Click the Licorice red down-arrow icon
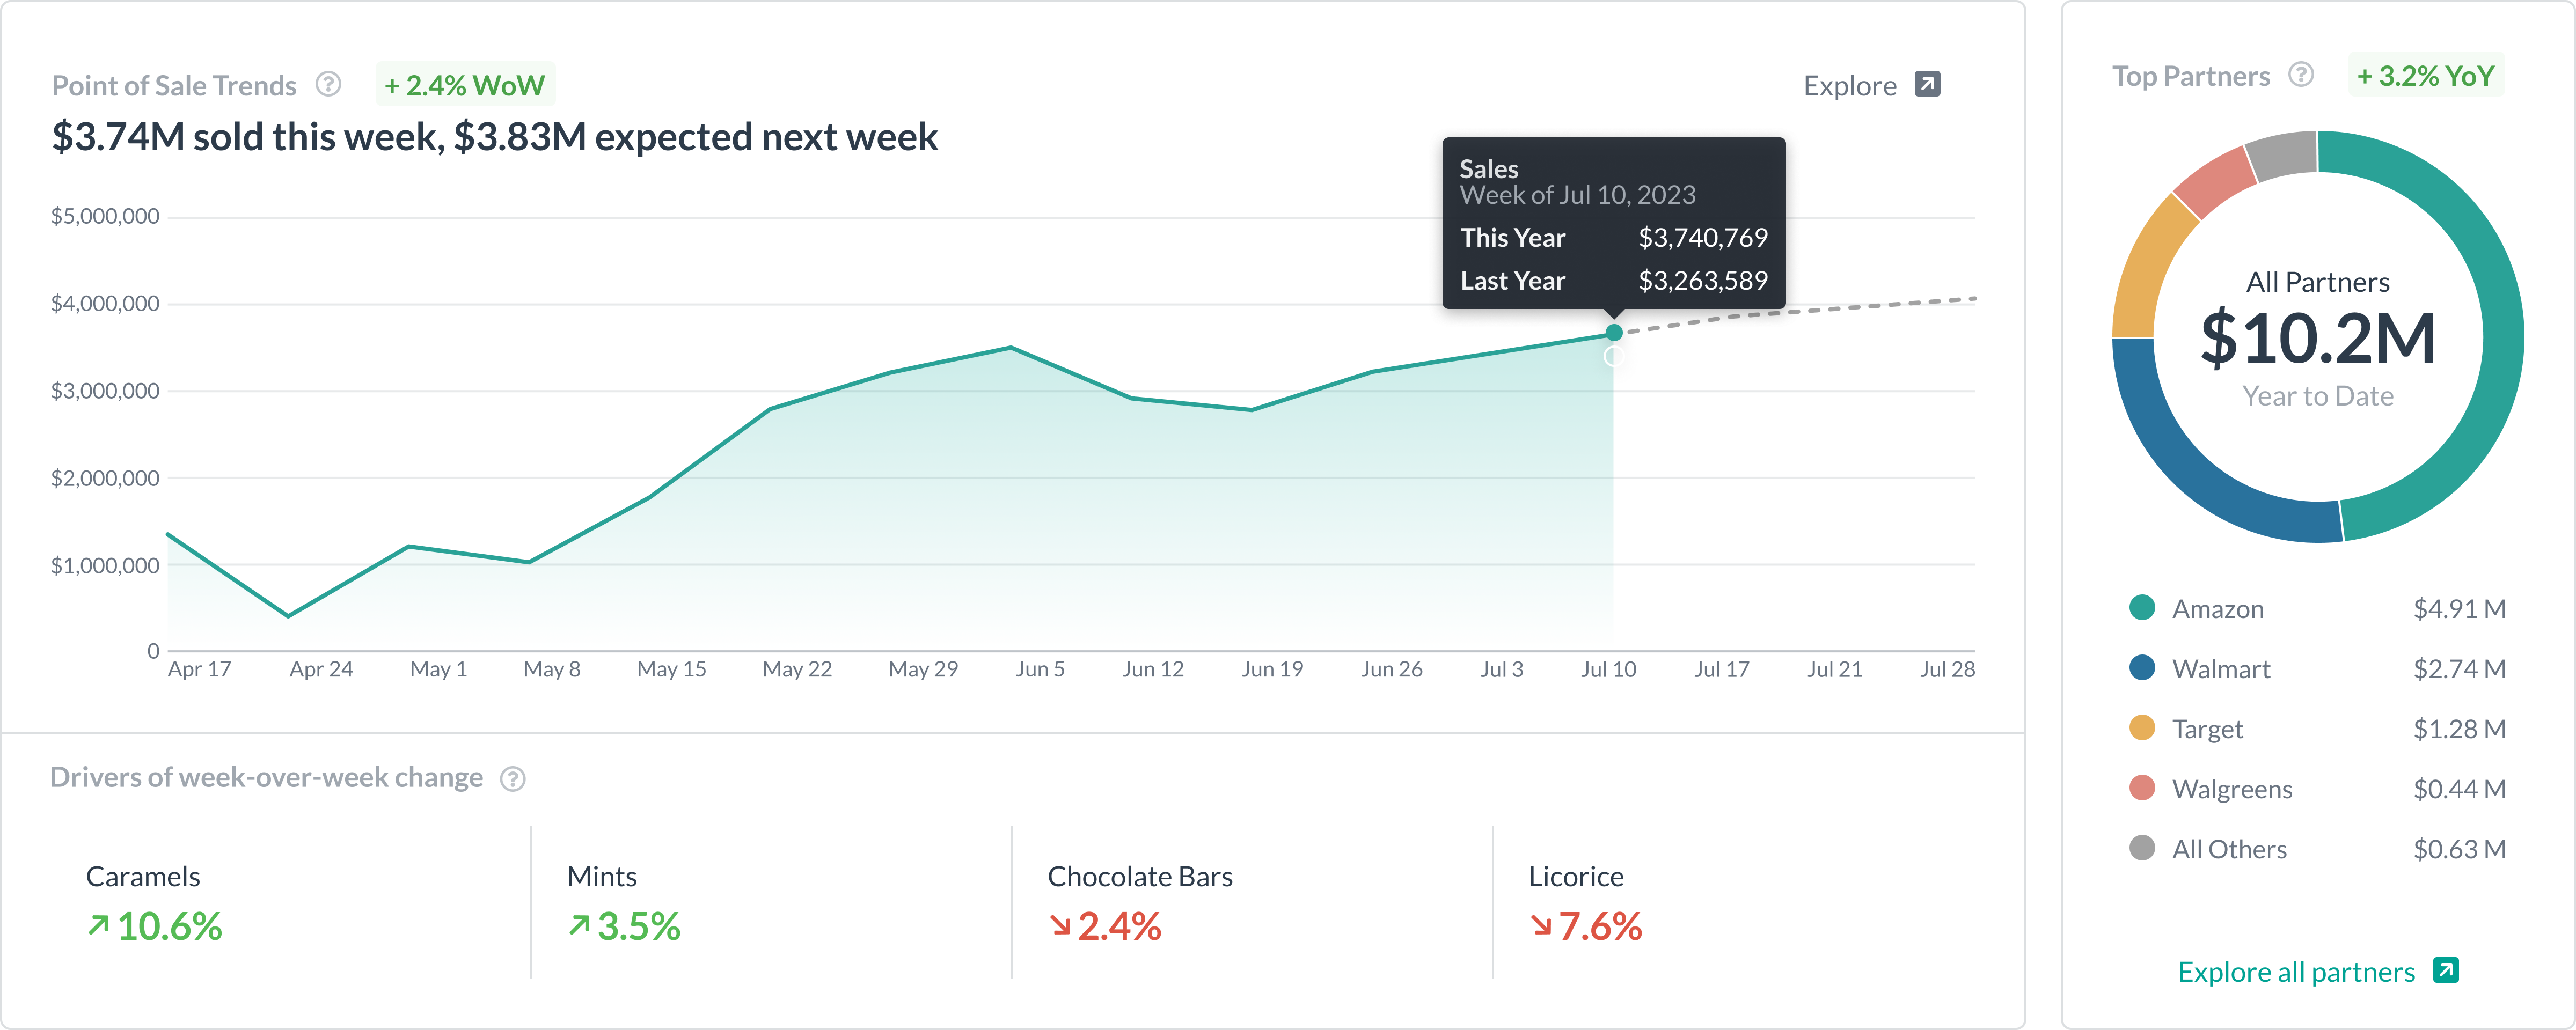 [x=1541, y=926]
